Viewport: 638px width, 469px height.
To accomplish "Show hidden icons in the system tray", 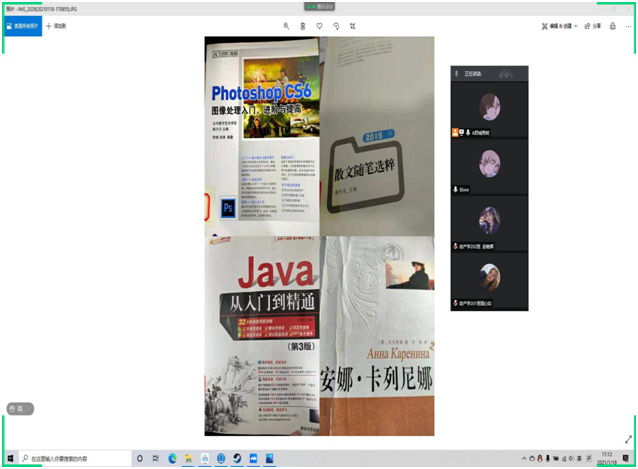I will pos(526,458).
